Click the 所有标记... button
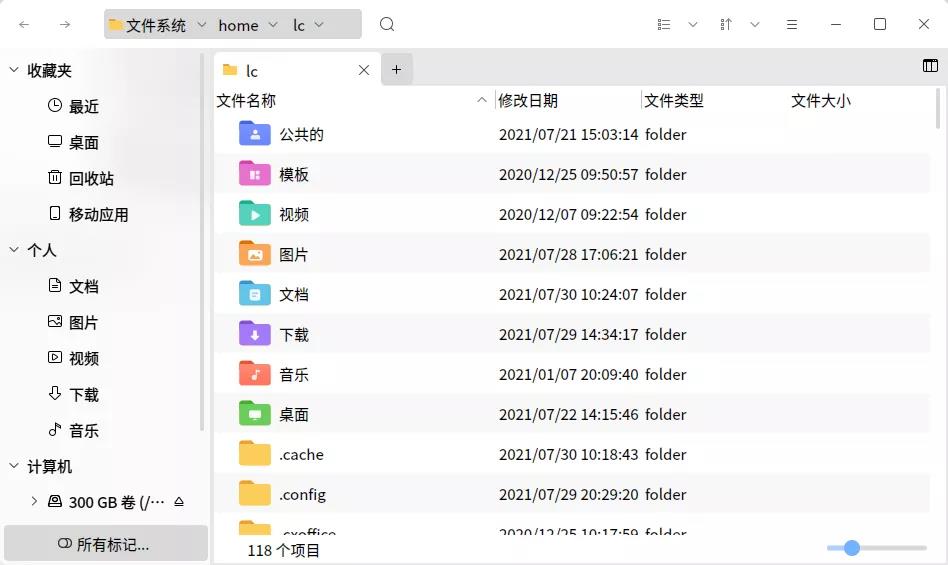This screenshot has width=948, height=565. tap(106, 543)
